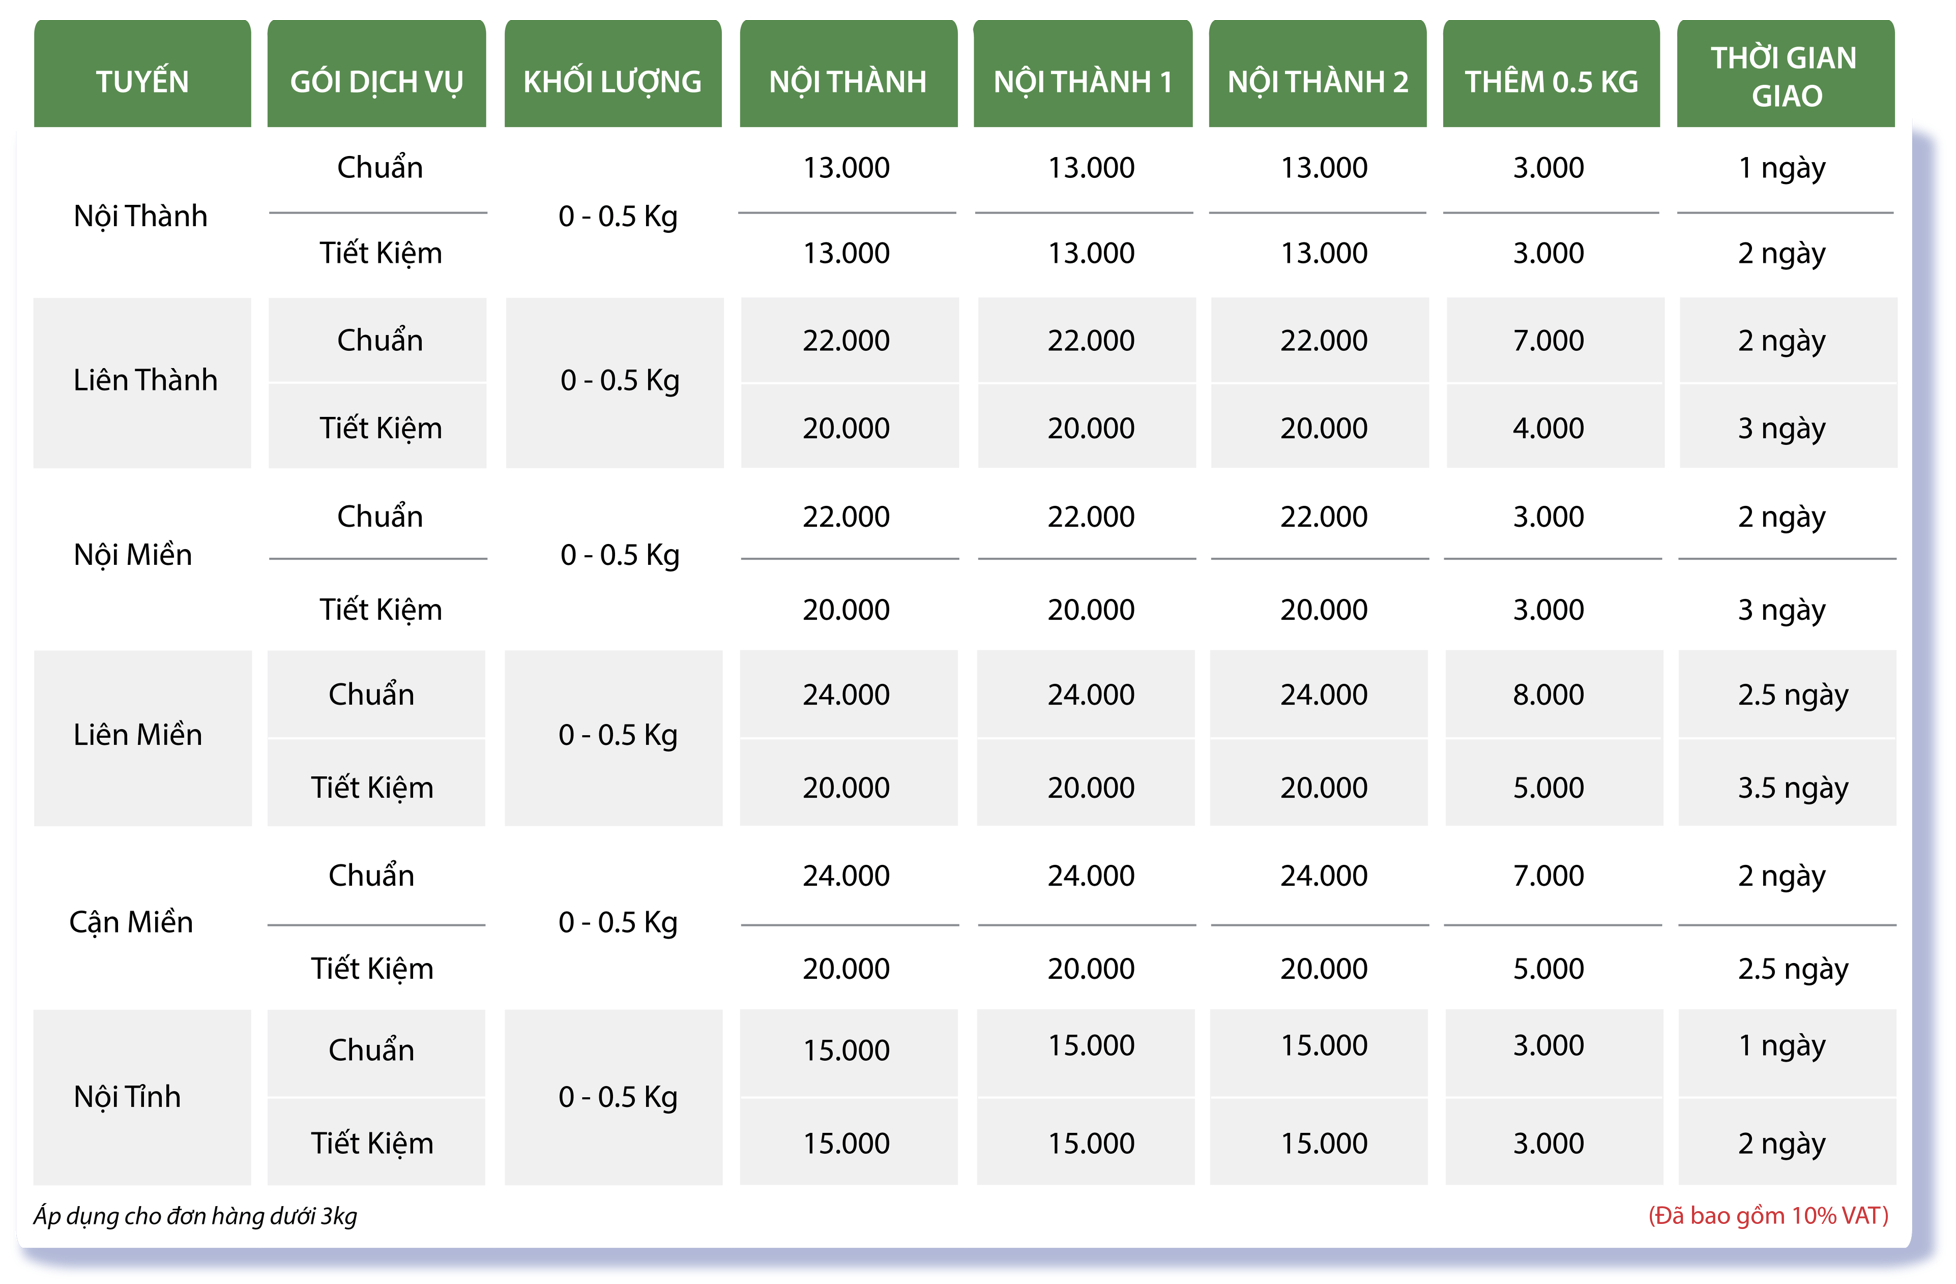Click the KHỐI LƯỢNG column header
This screenshot has width=1956, height=1284.
click(613, 74)
